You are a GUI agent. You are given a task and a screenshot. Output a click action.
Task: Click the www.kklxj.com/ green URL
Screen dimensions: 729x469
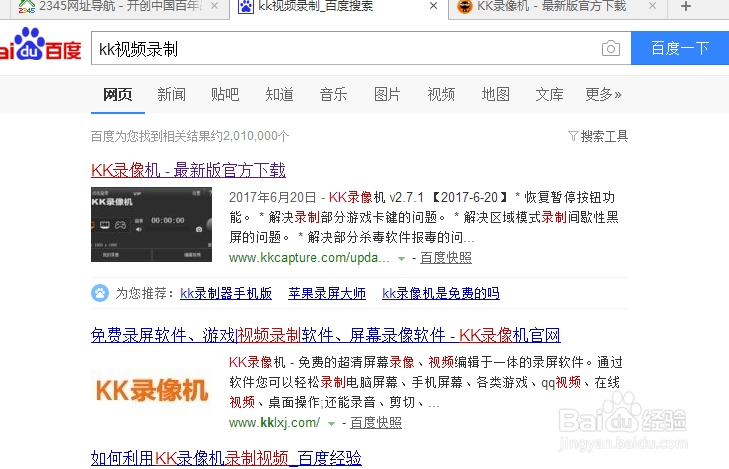tap(274, 423)
